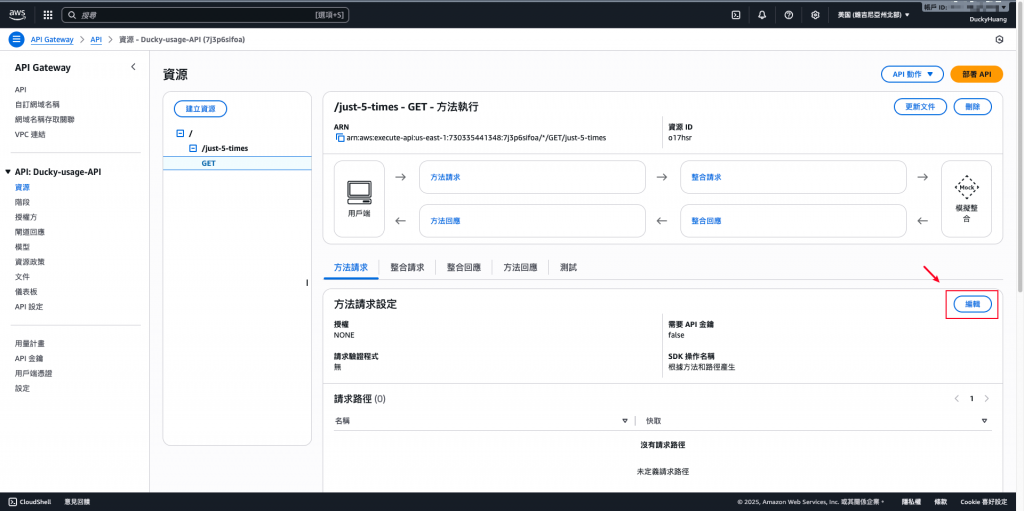Open the info panel icon at top right
The image size is (1024, 511).
[999, 40]
